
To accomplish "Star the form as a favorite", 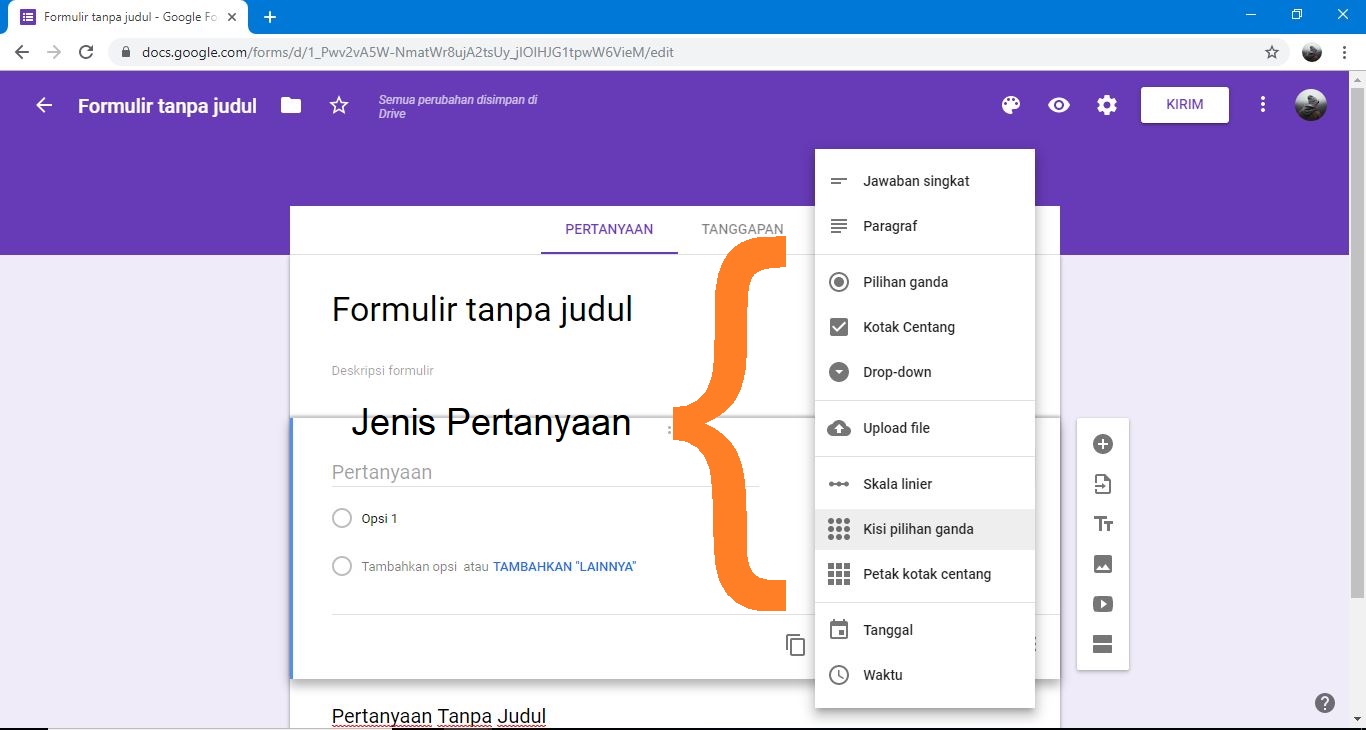I will pos(339,104).
